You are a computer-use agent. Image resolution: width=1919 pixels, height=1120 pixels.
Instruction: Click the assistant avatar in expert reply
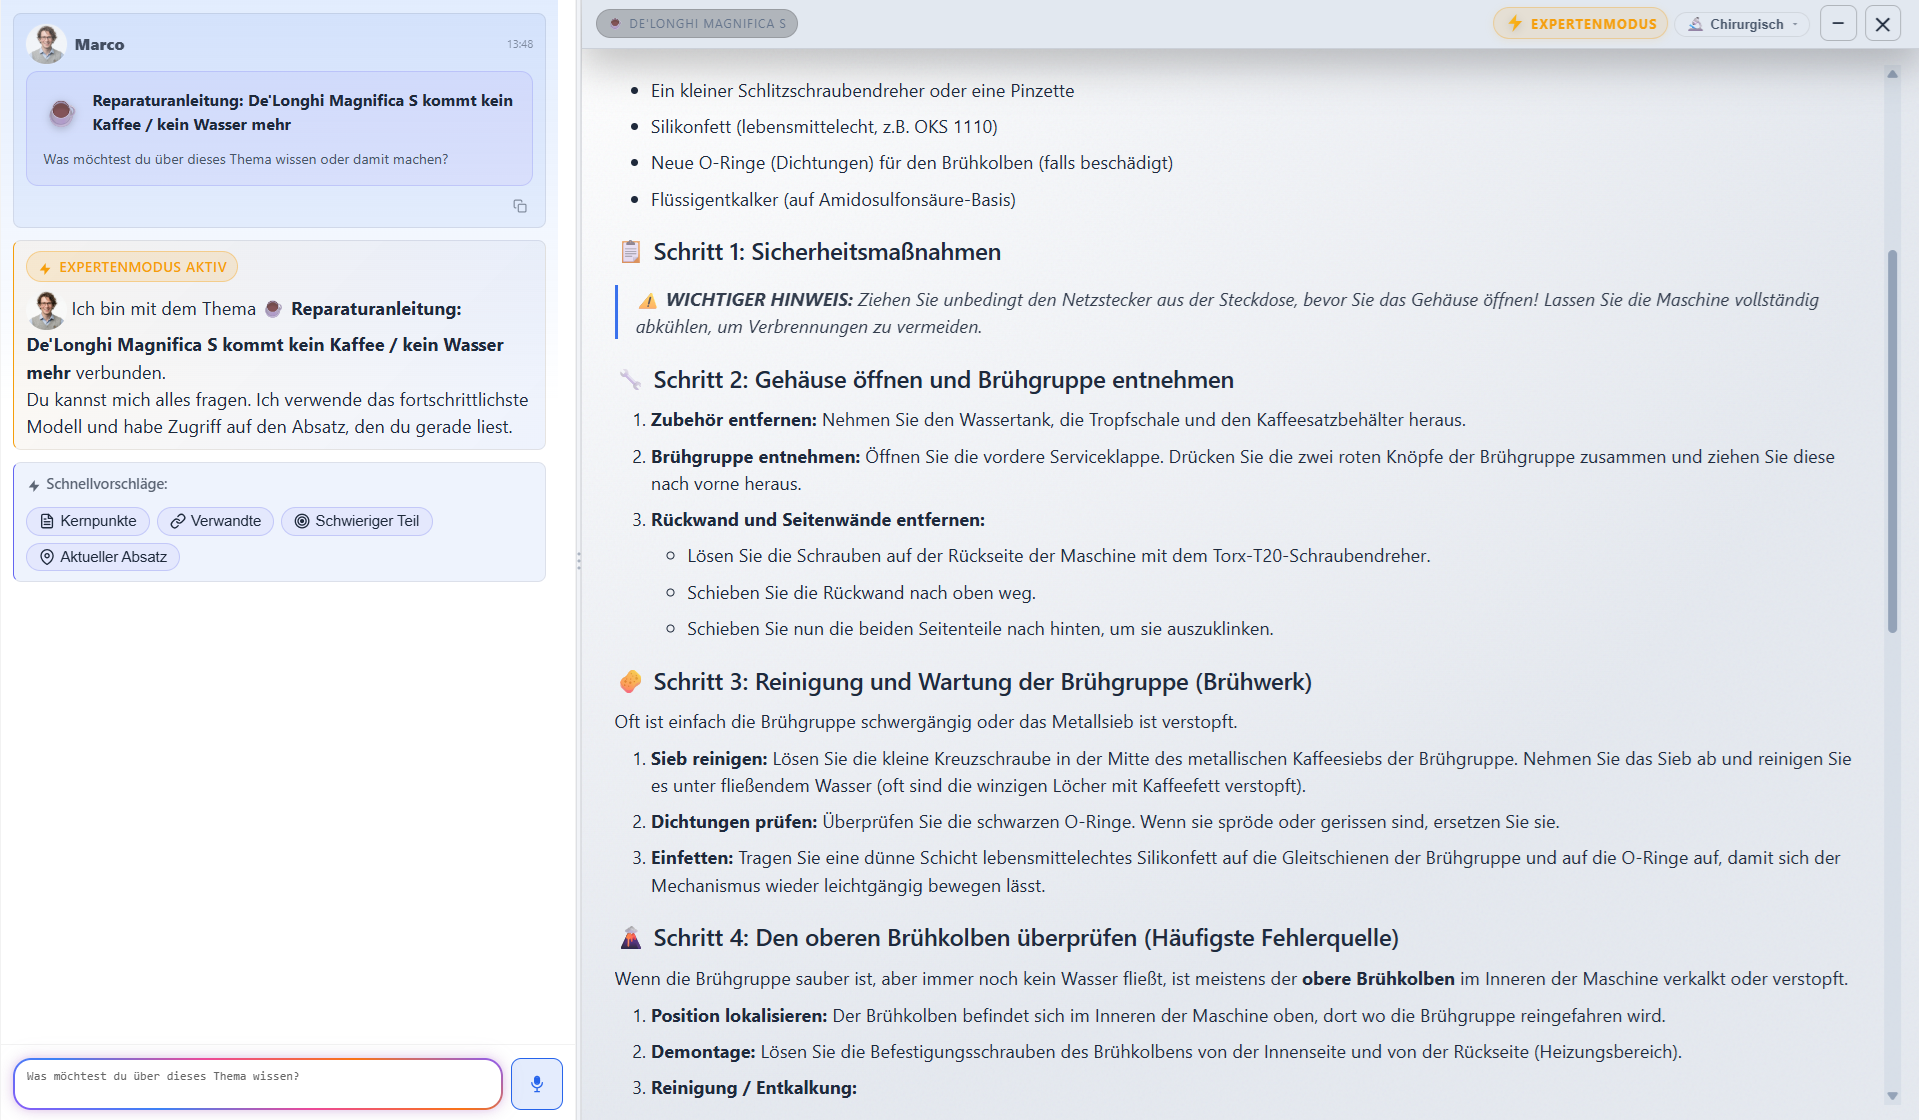click(x=46, y=310)
